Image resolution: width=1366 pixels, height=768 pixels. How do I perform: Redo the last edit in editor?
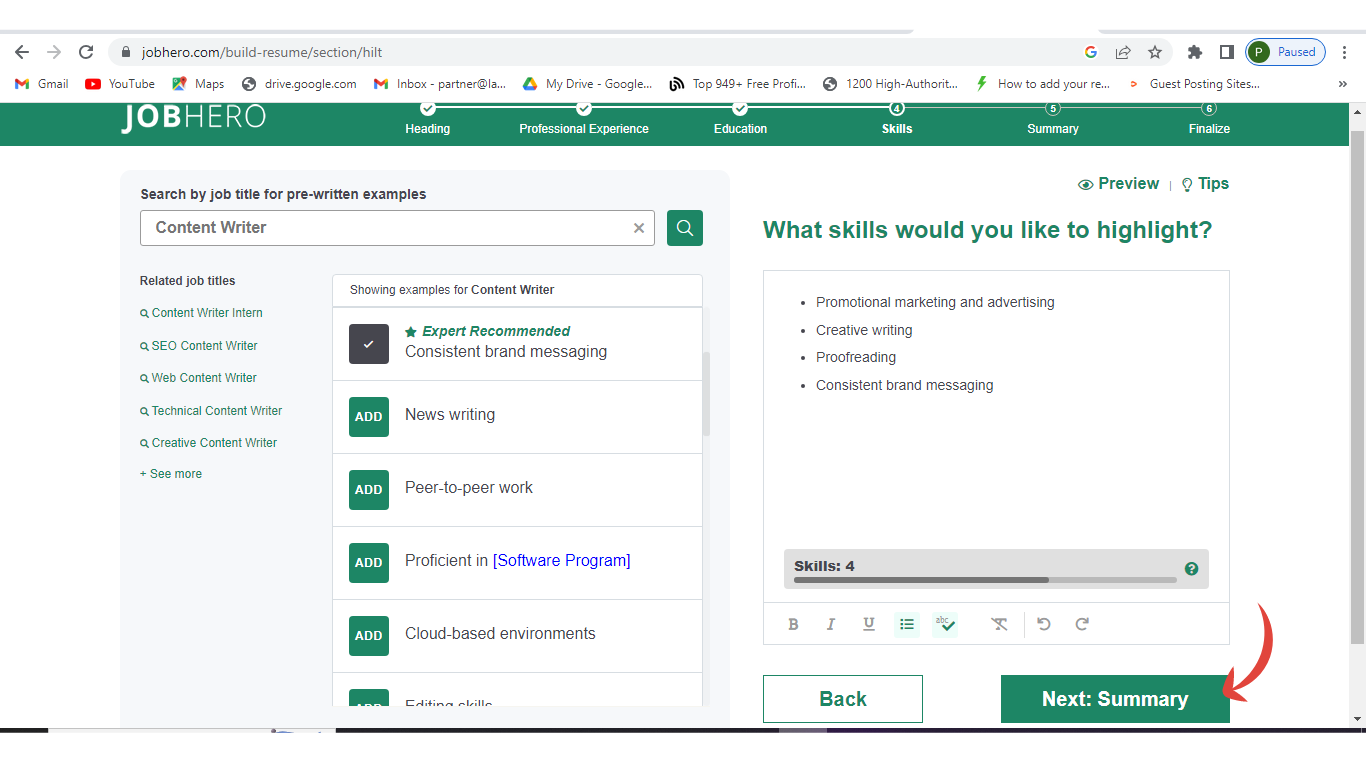1082,624
